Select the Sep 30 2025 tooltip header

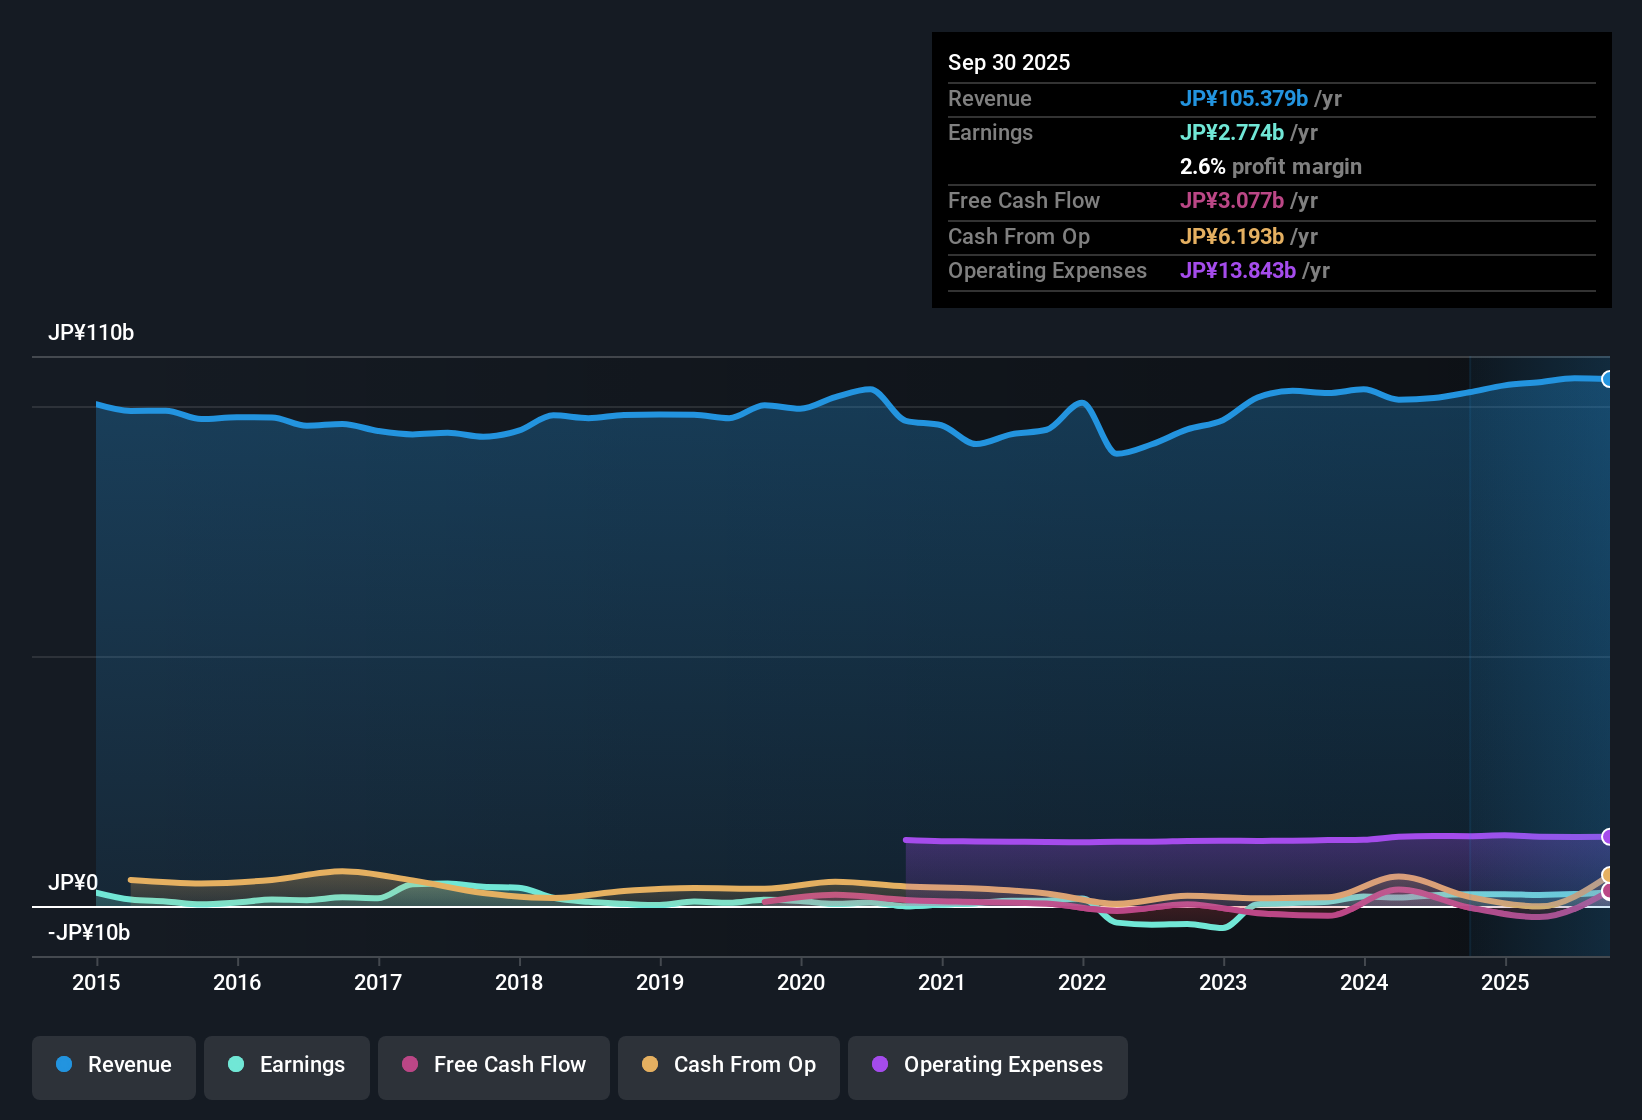coord(1009,62)
